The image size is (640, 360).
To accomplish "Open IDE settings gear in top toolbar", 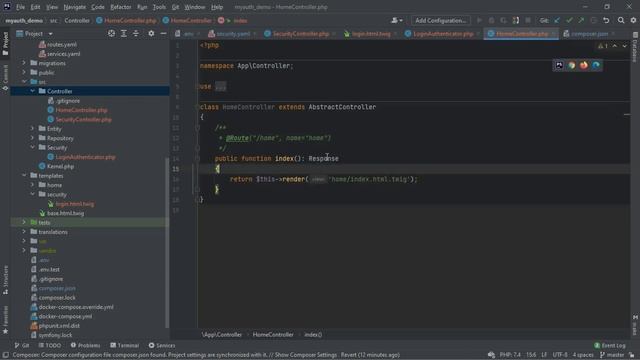I will pos(633,20).
